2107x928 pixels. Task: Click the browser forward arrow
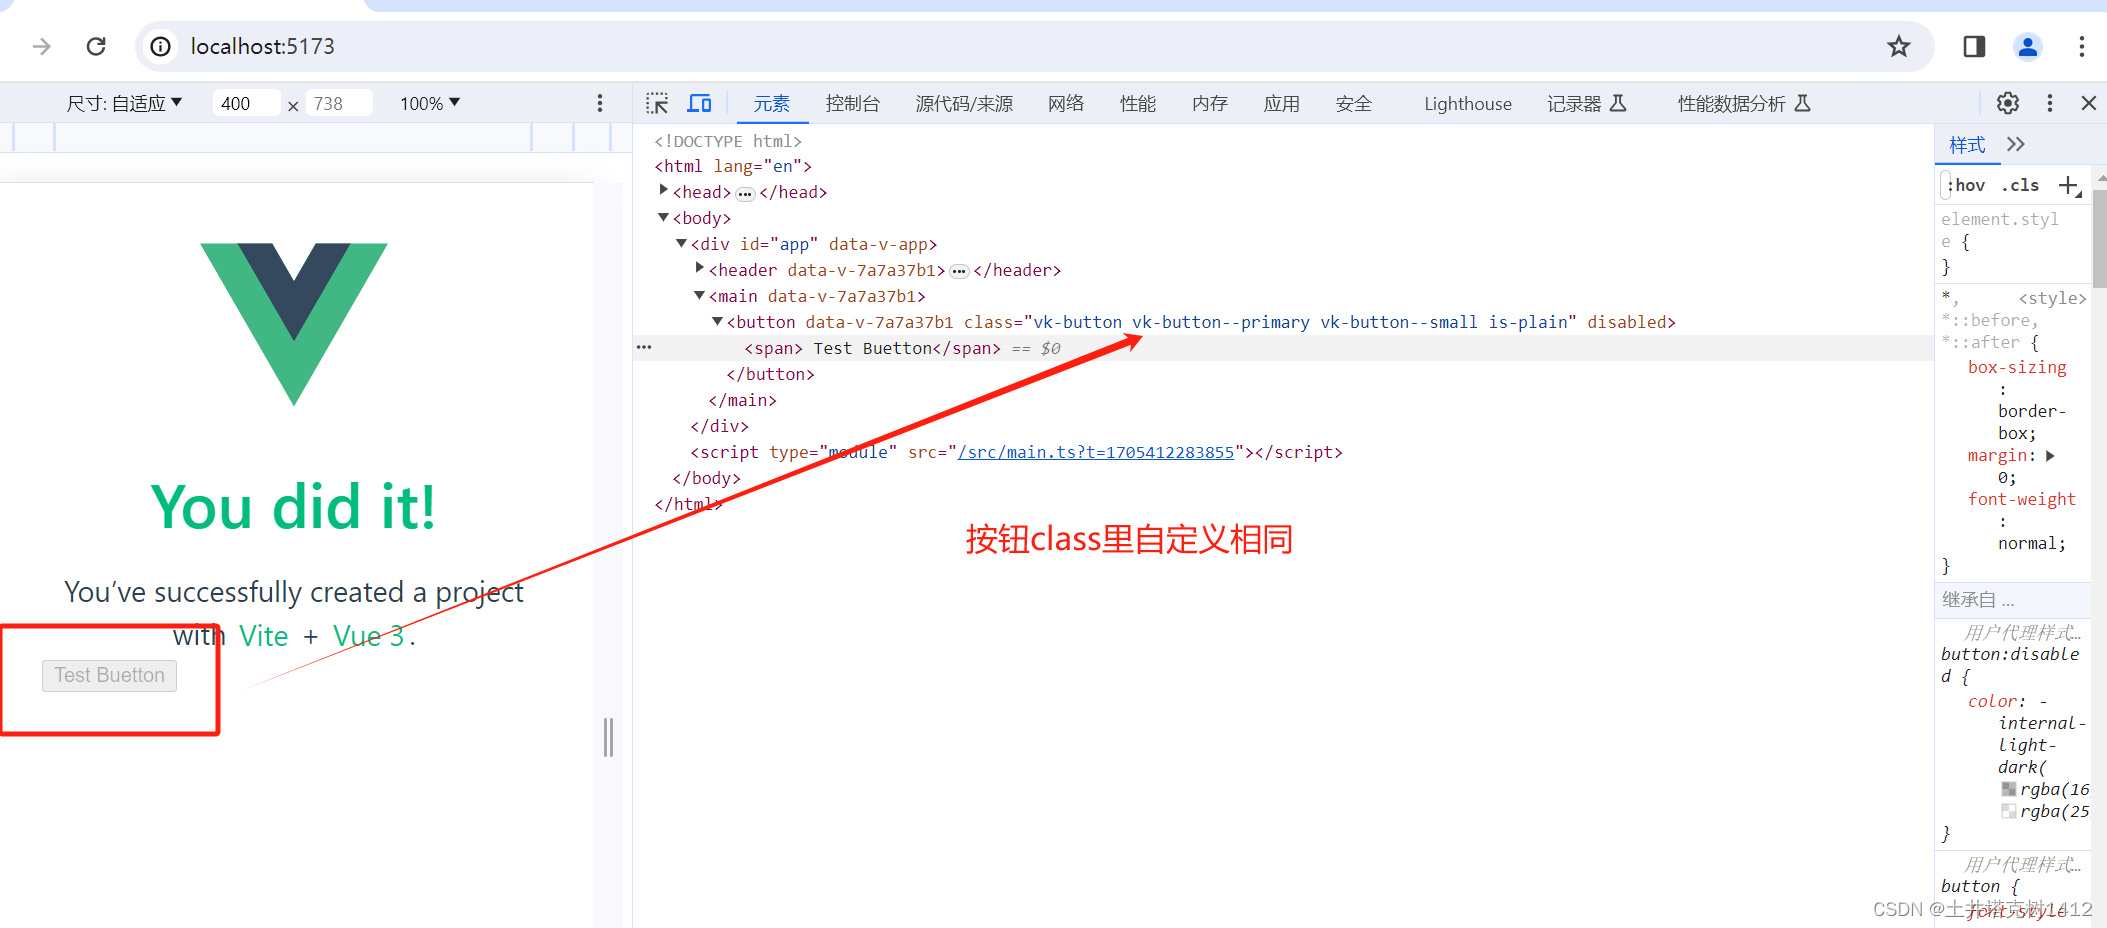42,46
